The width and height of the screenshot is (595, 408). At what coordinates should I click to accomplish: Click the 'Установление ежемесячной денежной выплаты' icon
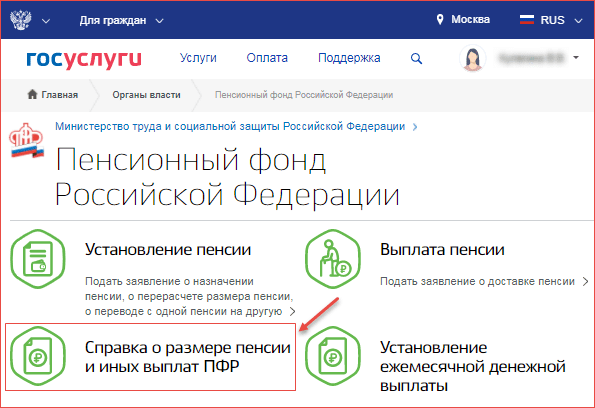[x=333, y=356]
